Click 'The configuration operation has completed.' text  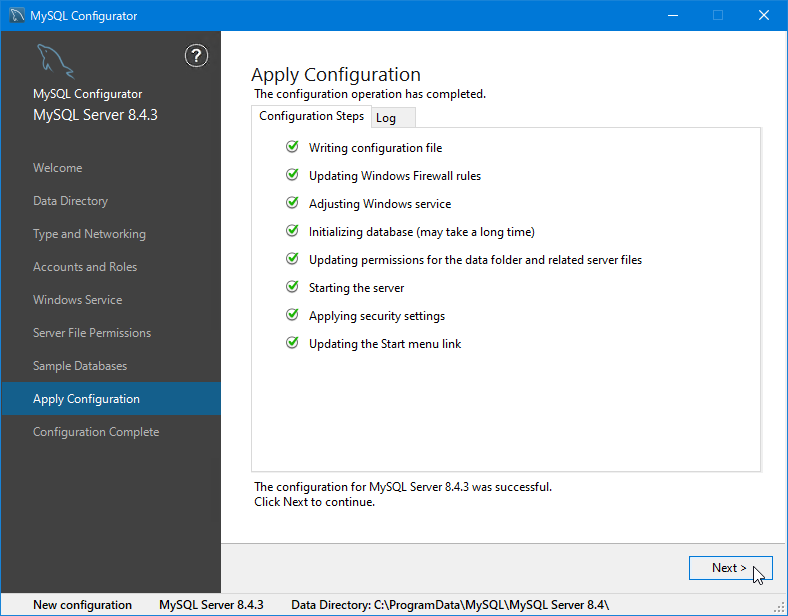[370, 94]
